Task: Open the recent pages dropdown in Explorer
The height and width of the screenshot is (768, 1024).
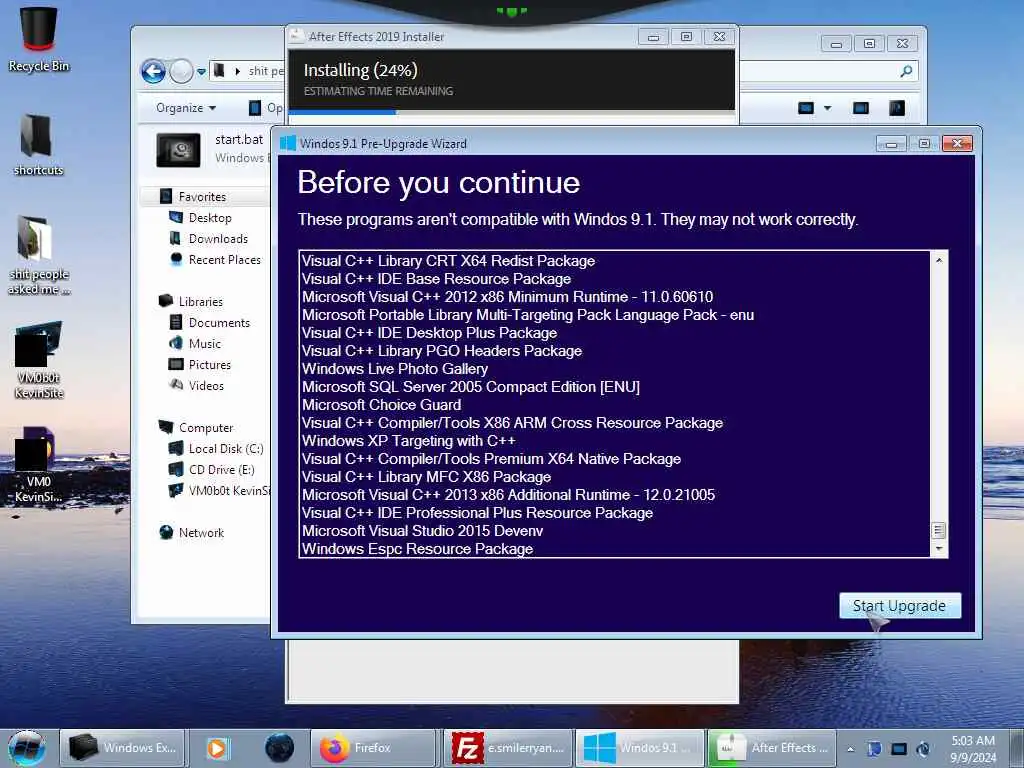Action: point(201,72)
